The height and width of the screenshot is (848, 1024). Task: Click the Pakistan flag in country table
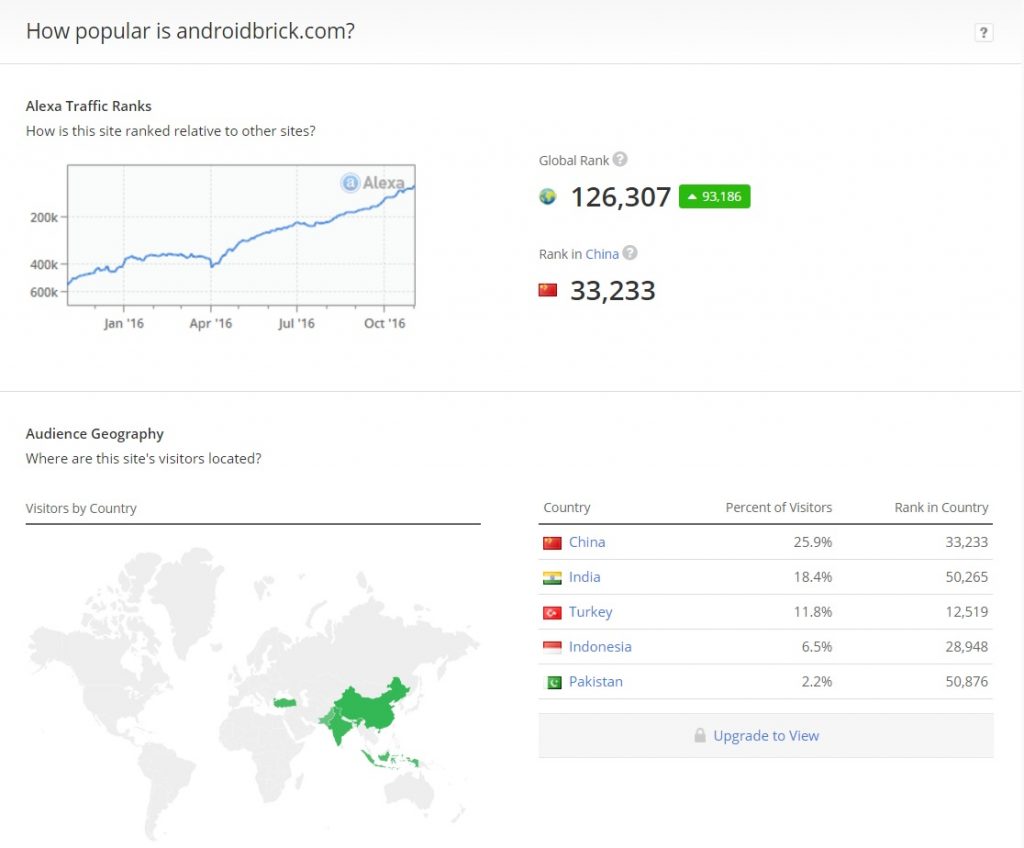[552, 682]
